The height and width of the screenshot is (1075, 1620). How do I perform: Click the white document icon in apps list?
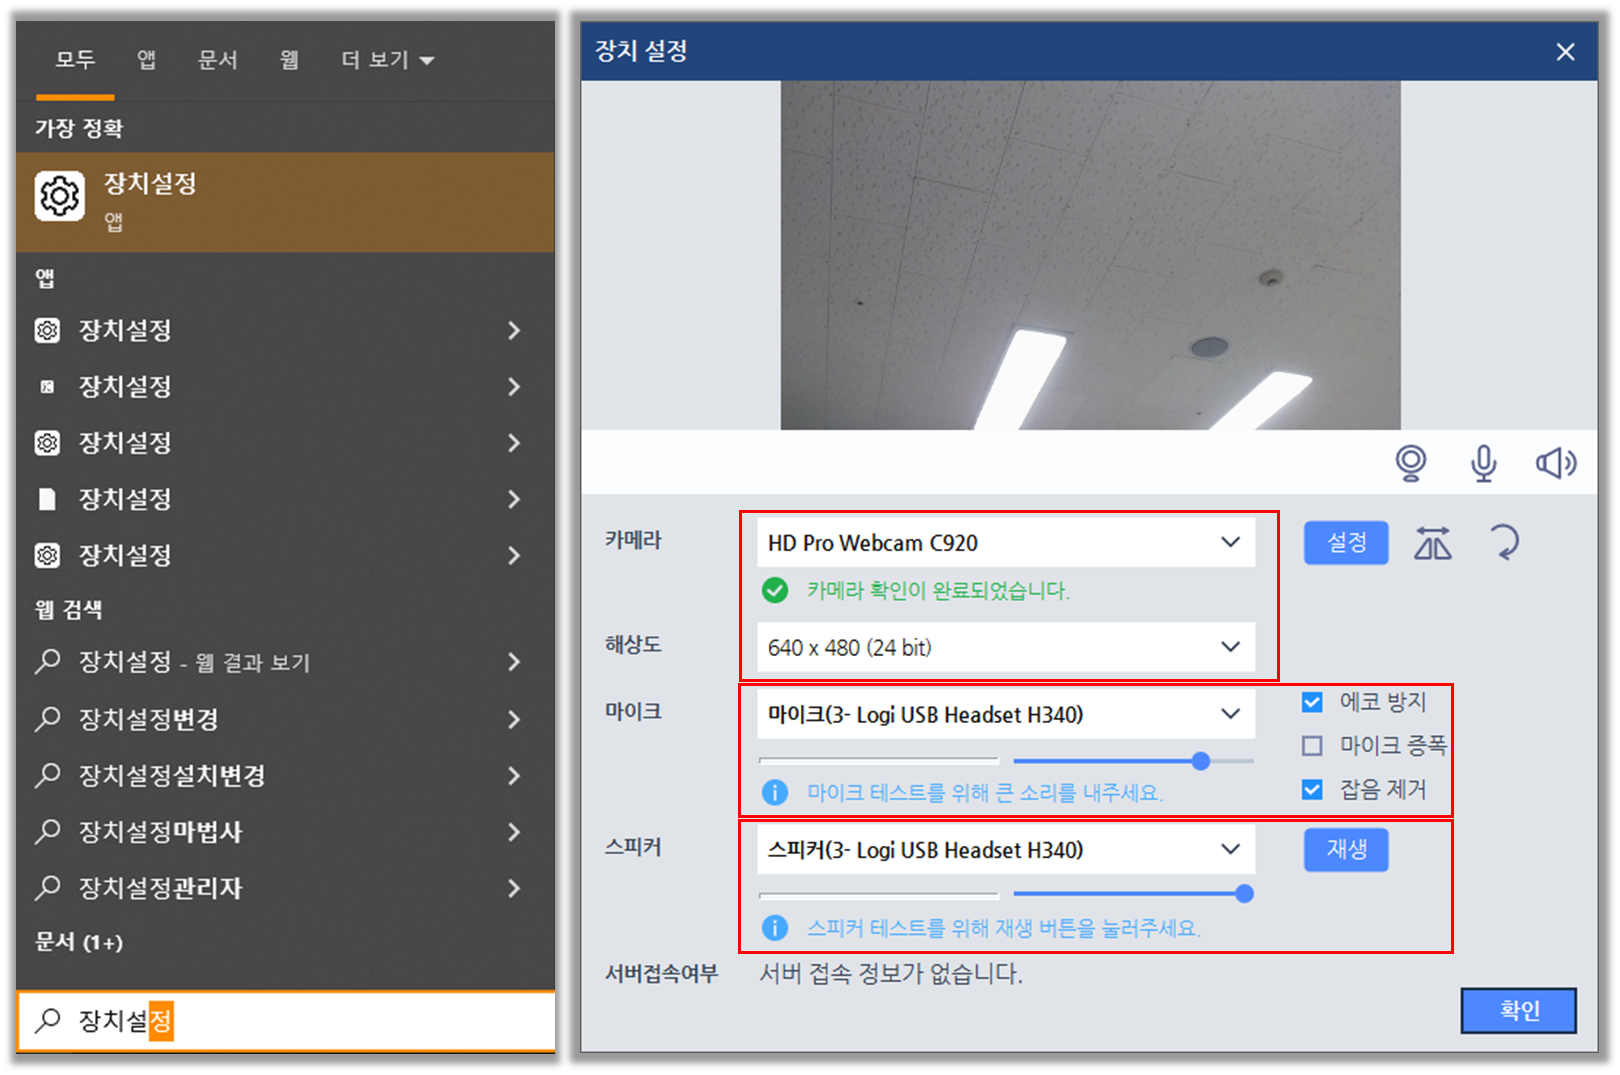(x=47, y=499)
